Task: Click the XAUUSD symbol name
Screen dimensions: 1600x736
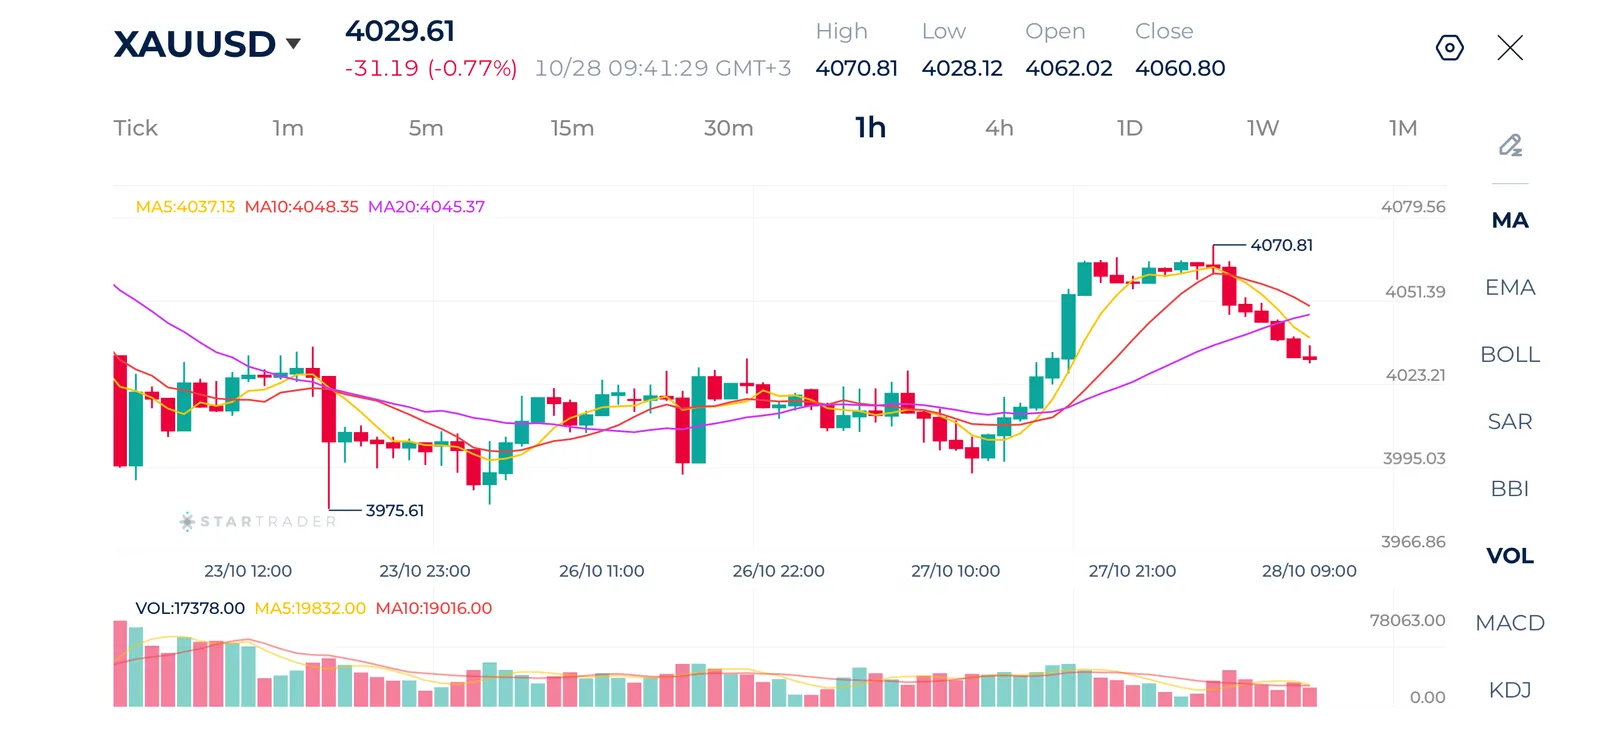Action: (194, 44)
